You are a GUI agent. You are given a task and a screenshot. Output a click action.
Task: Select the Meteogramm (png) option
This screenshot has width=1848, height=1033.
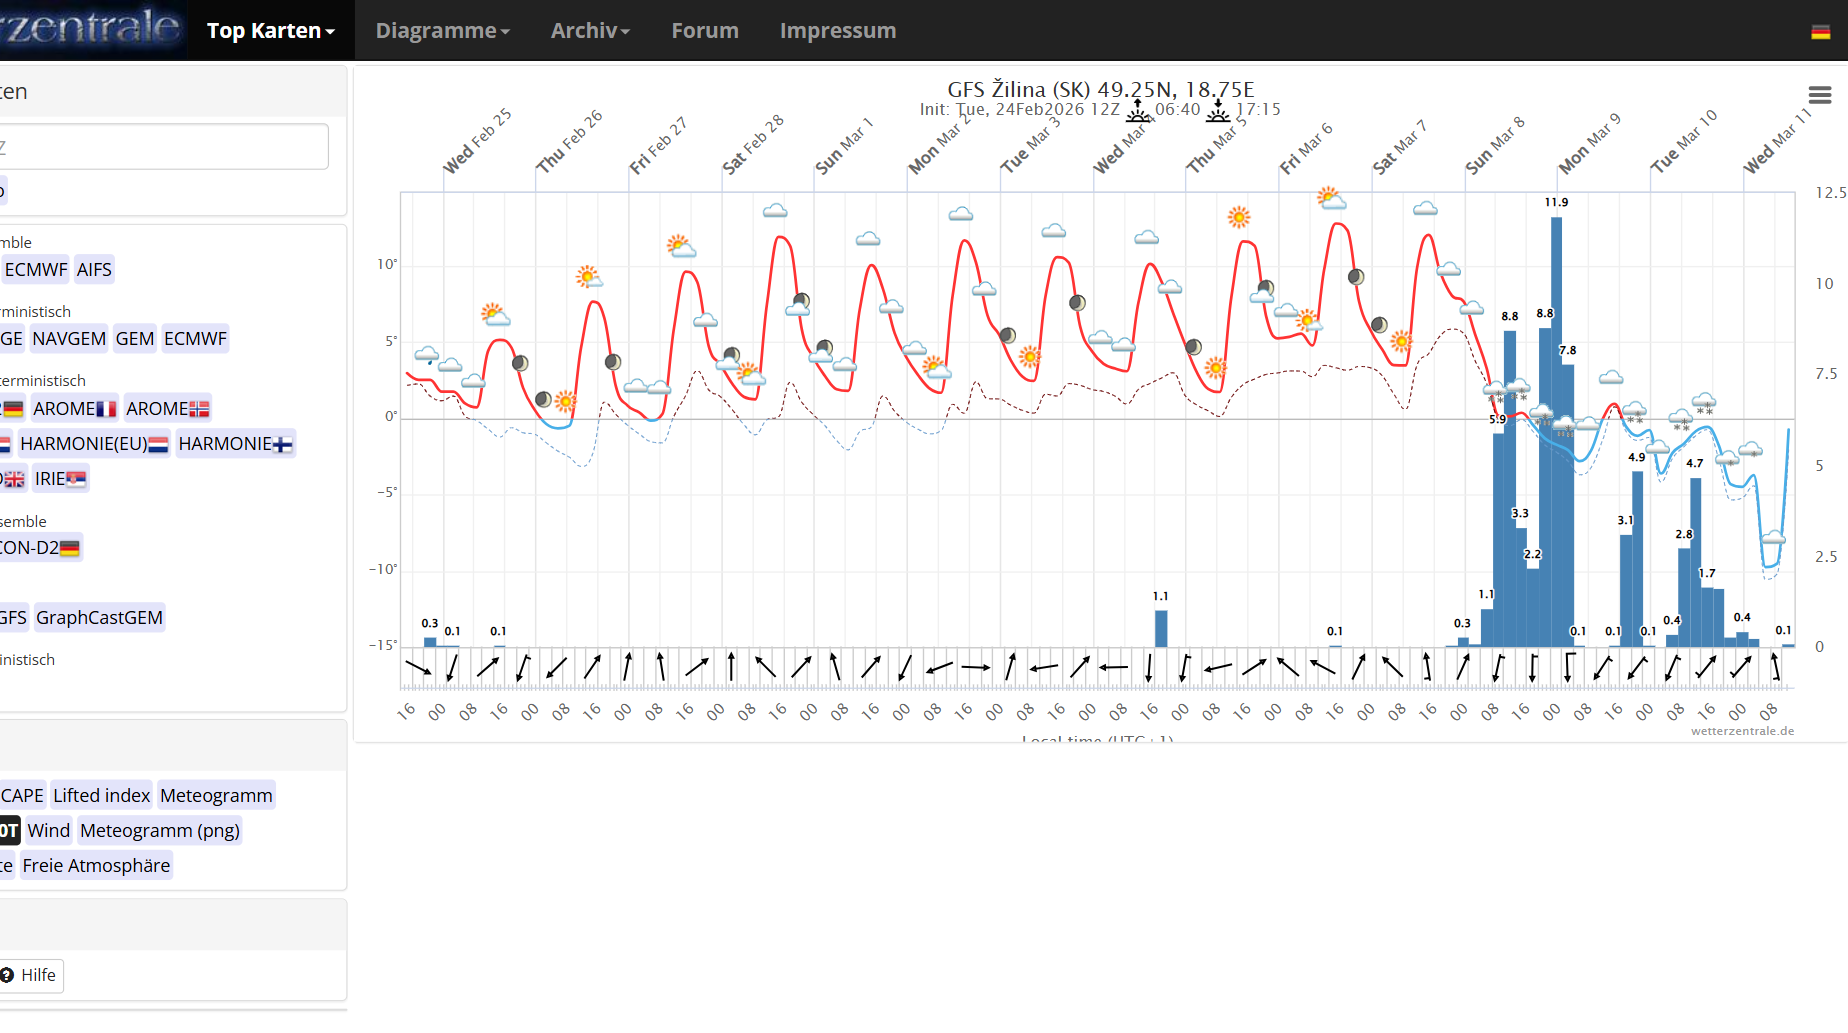point(160,831)
